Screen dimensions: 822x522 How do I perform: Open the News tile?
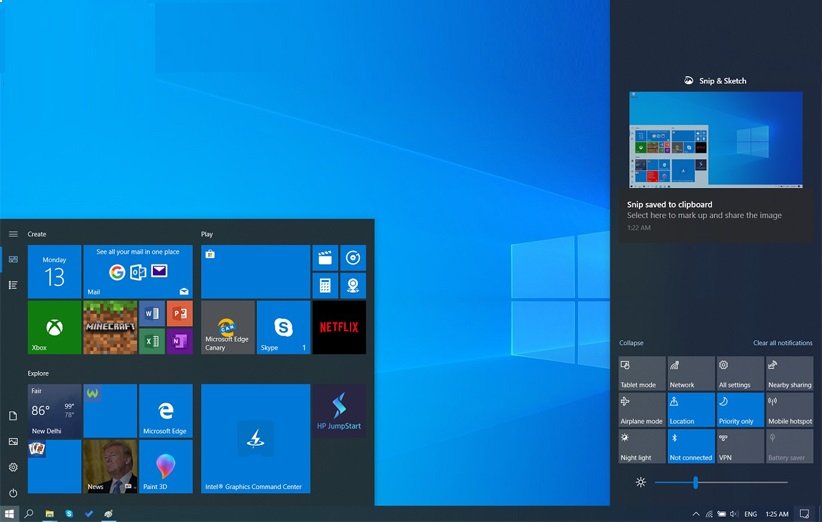click(110, 466)
